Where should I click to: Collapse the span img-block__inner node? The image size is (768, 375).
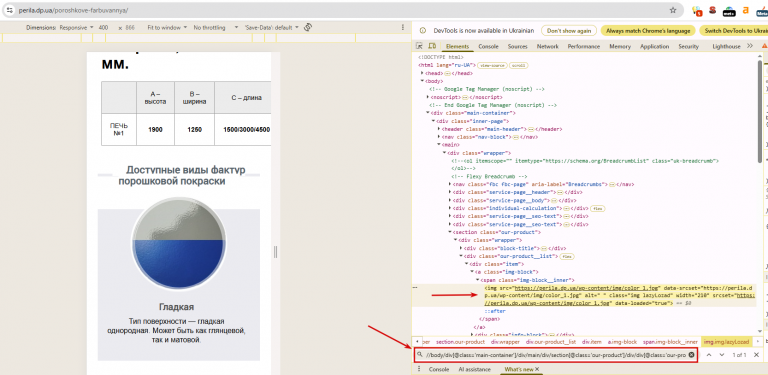(x=477, y=280)
